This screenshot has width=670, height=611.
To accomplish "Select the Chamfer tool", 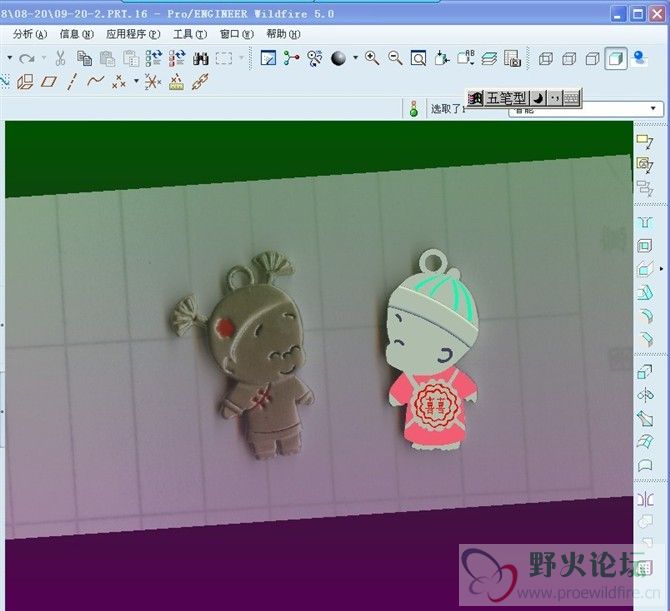I will pos(645,339).
